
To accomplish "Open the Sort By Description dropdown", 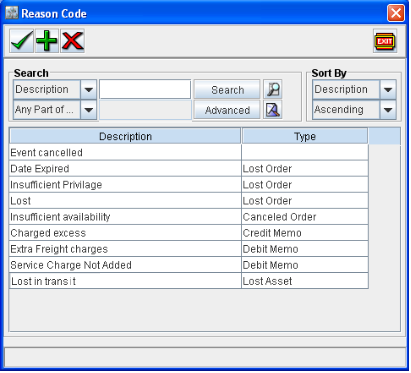I will point(388,89).
